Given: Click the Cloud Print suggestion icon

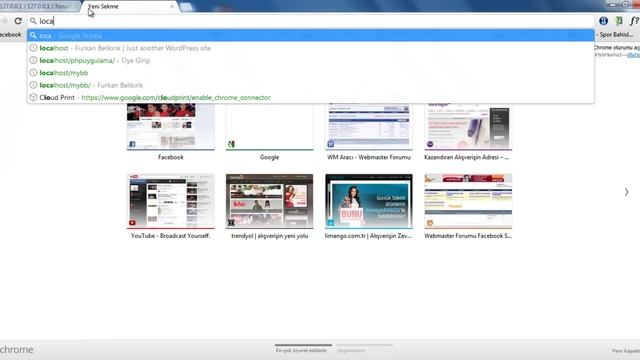Looking at the screenshot, I should click(x=33, y=97).
